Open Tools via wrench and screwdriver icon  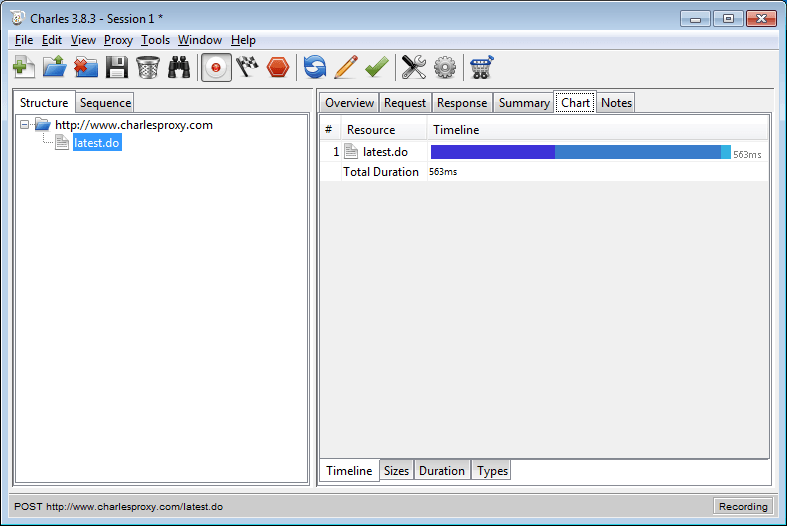point(414,68)
